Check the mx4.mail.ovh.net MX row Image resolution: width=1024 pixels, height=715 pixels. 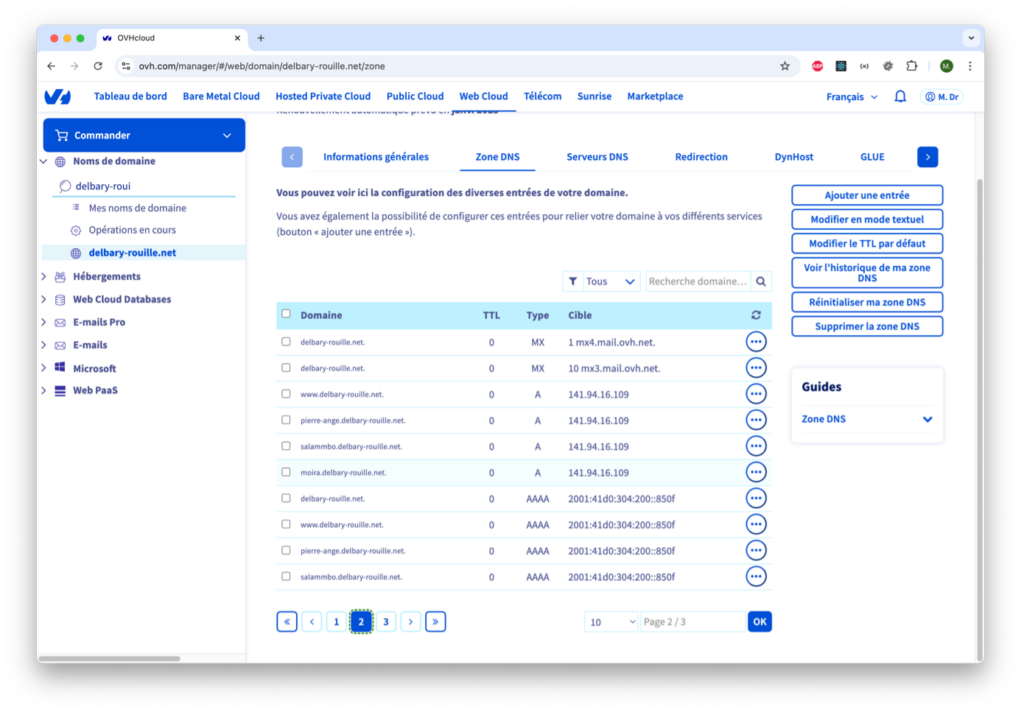pos(286,342)
